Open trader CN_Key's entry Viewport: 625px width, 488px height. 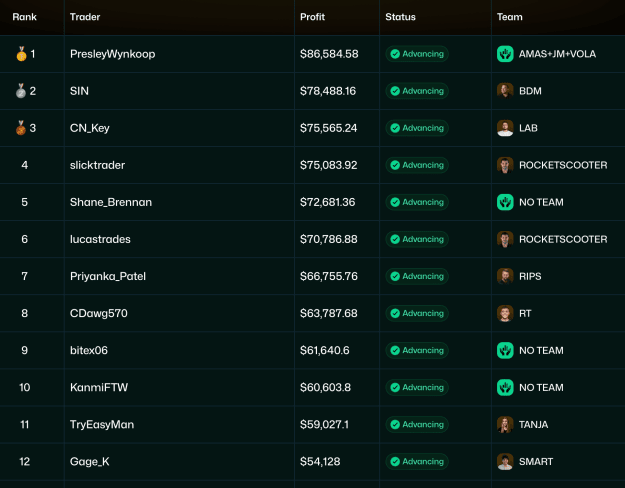(90, 128)
